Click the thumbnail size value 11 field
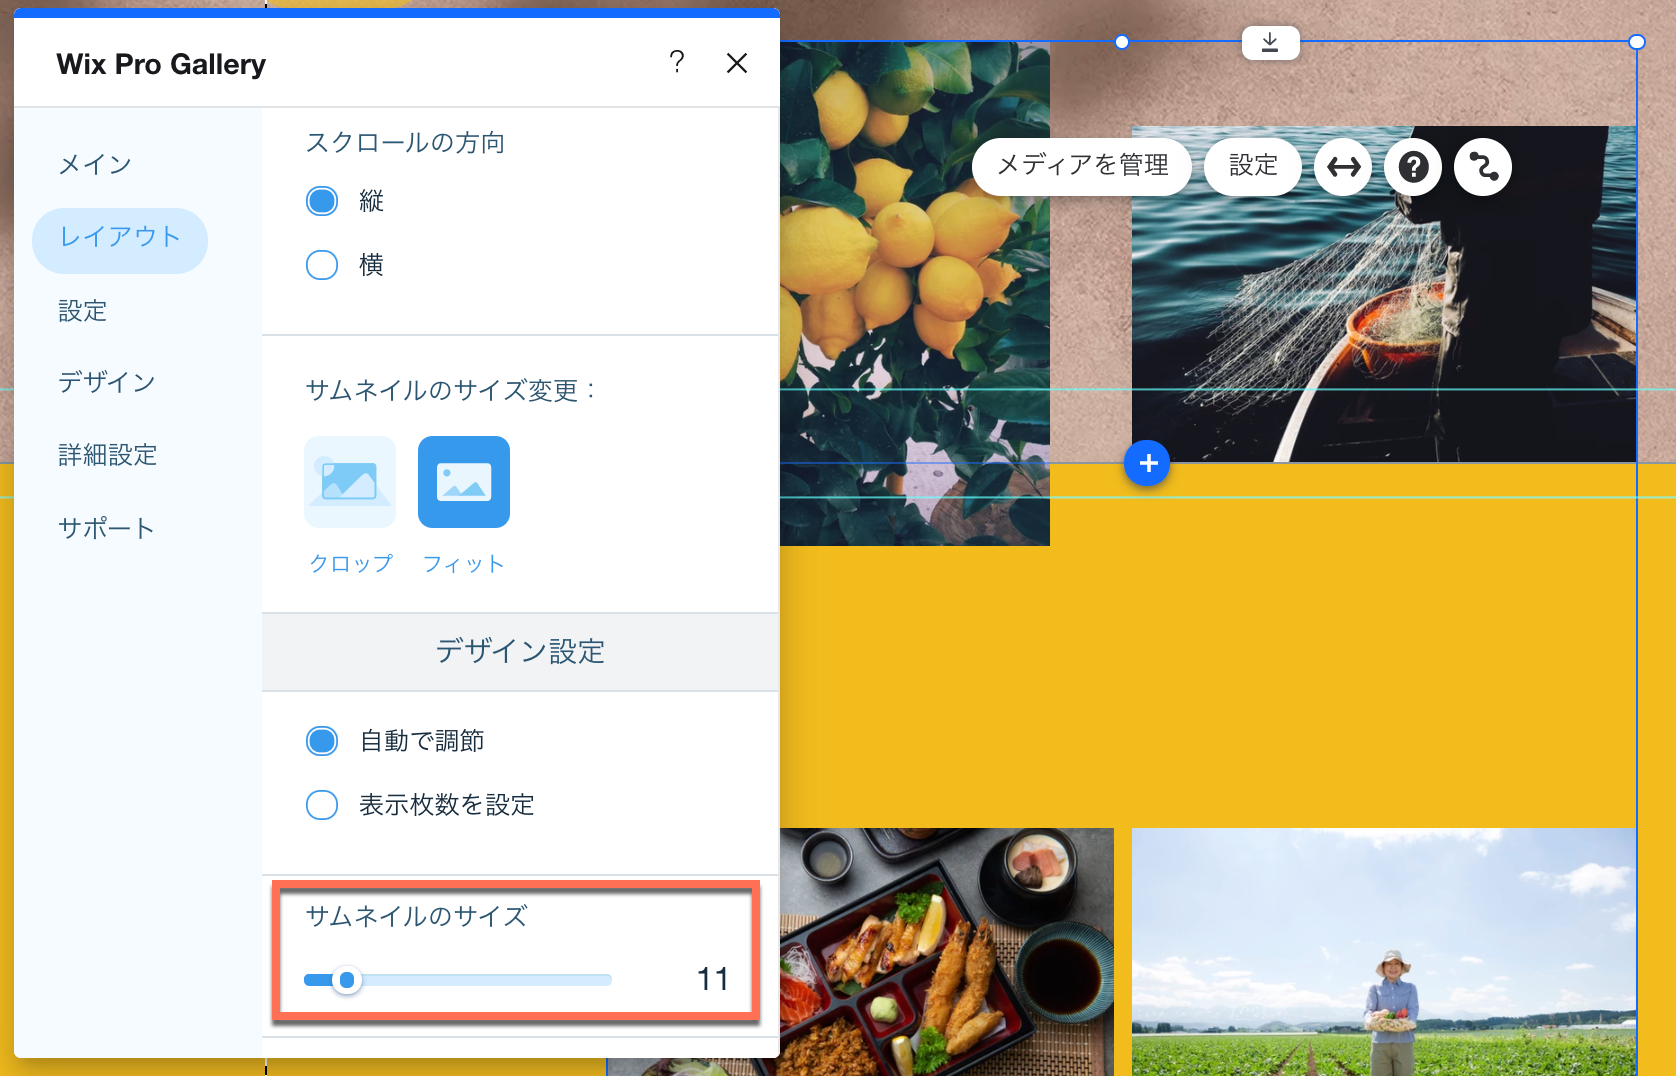The image size is (1676, 1076). pos(713,979)
